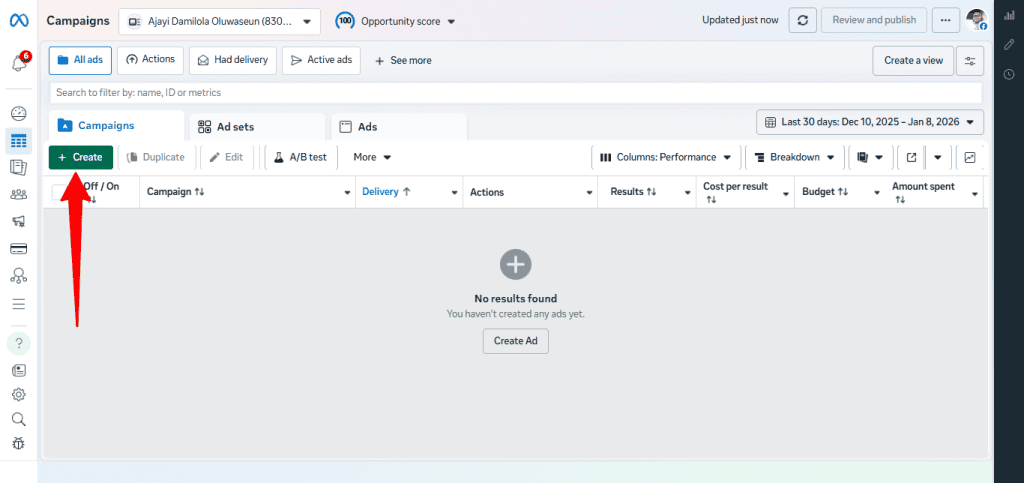1024x483 pixels.
Task: Click the refresh data icon button
Action: [x=803, y=20]
